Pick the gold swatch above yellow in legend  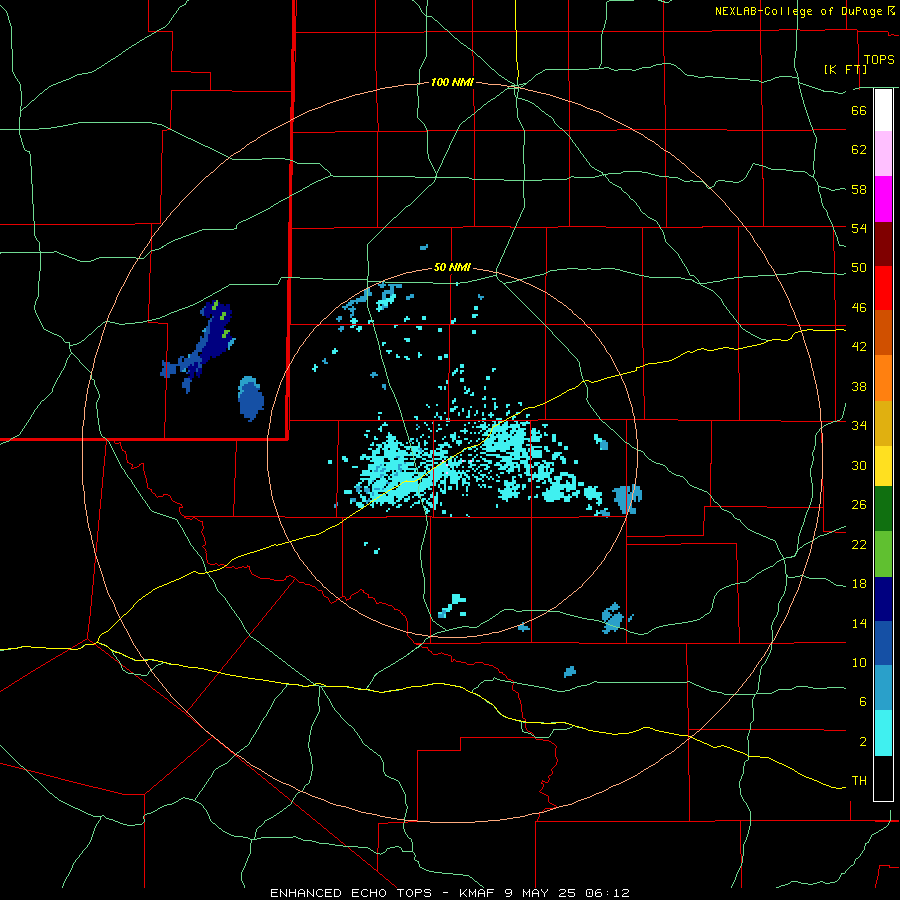(883, 423)
